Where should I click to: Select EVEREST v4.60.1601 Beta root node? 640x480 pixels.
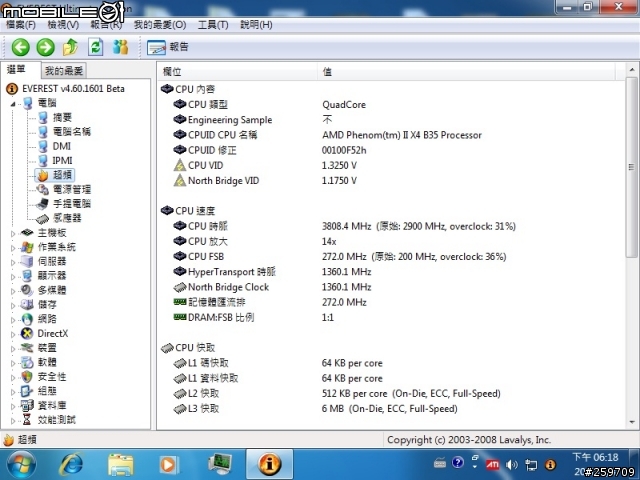tap(73, 89)
